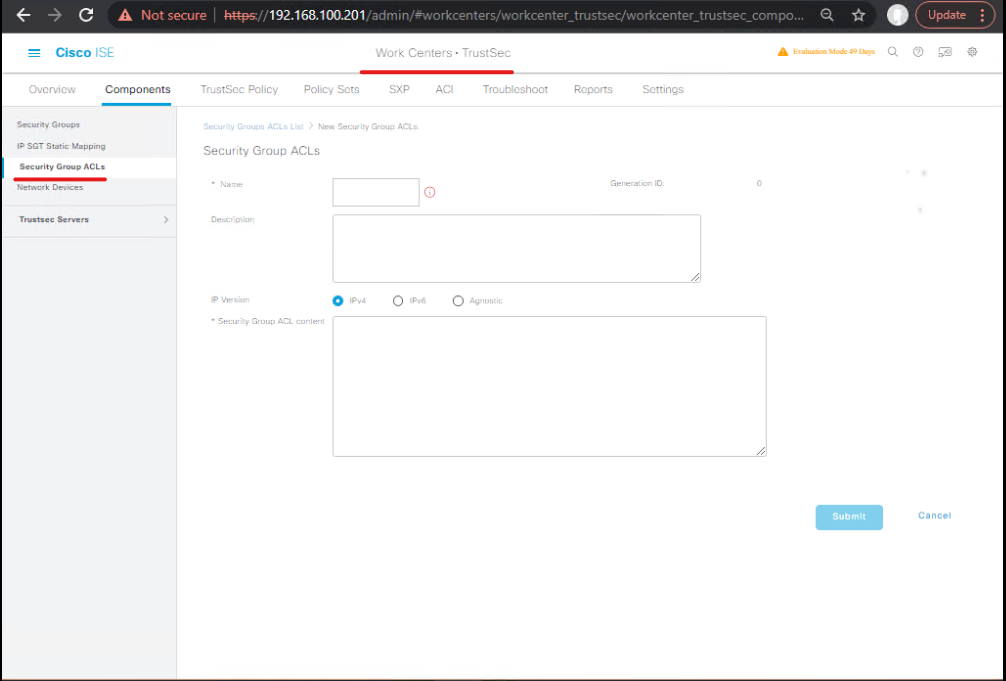The width and height of the screenshot is (1006, 681).
Task: Open the Policy Sets tab
Action: pos(332,89)
